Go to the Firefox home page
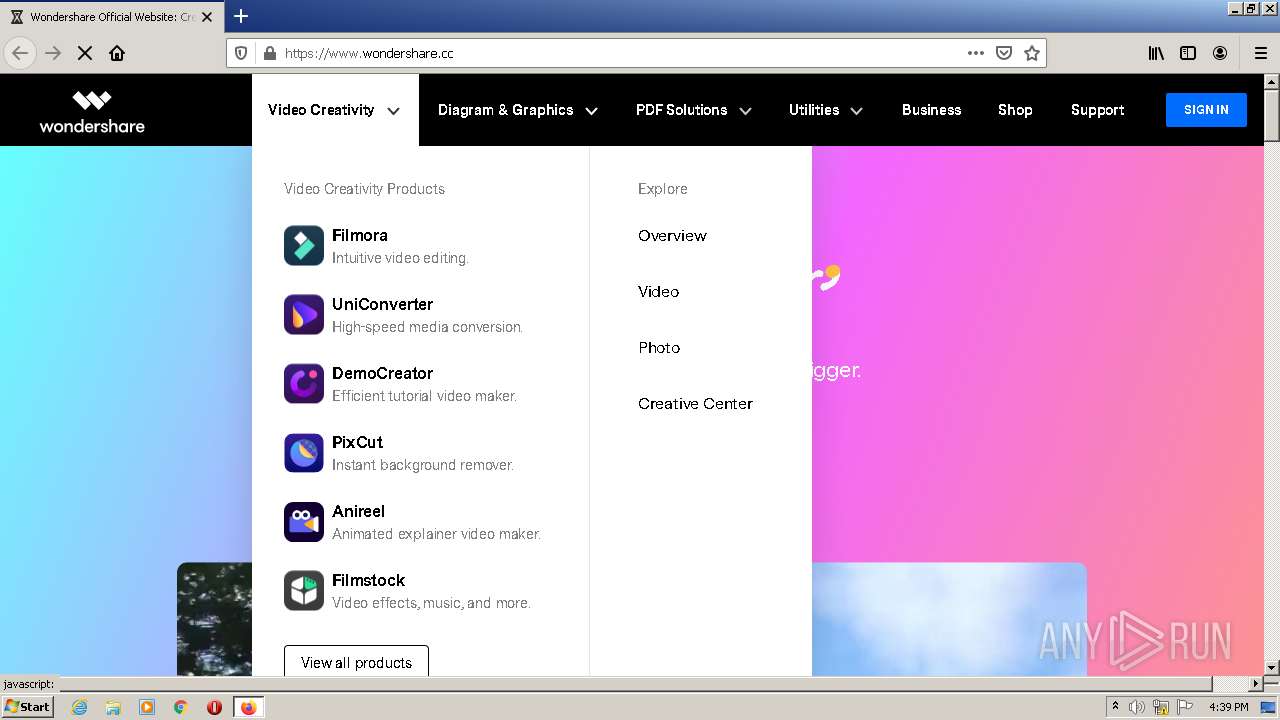 point(117,53)
